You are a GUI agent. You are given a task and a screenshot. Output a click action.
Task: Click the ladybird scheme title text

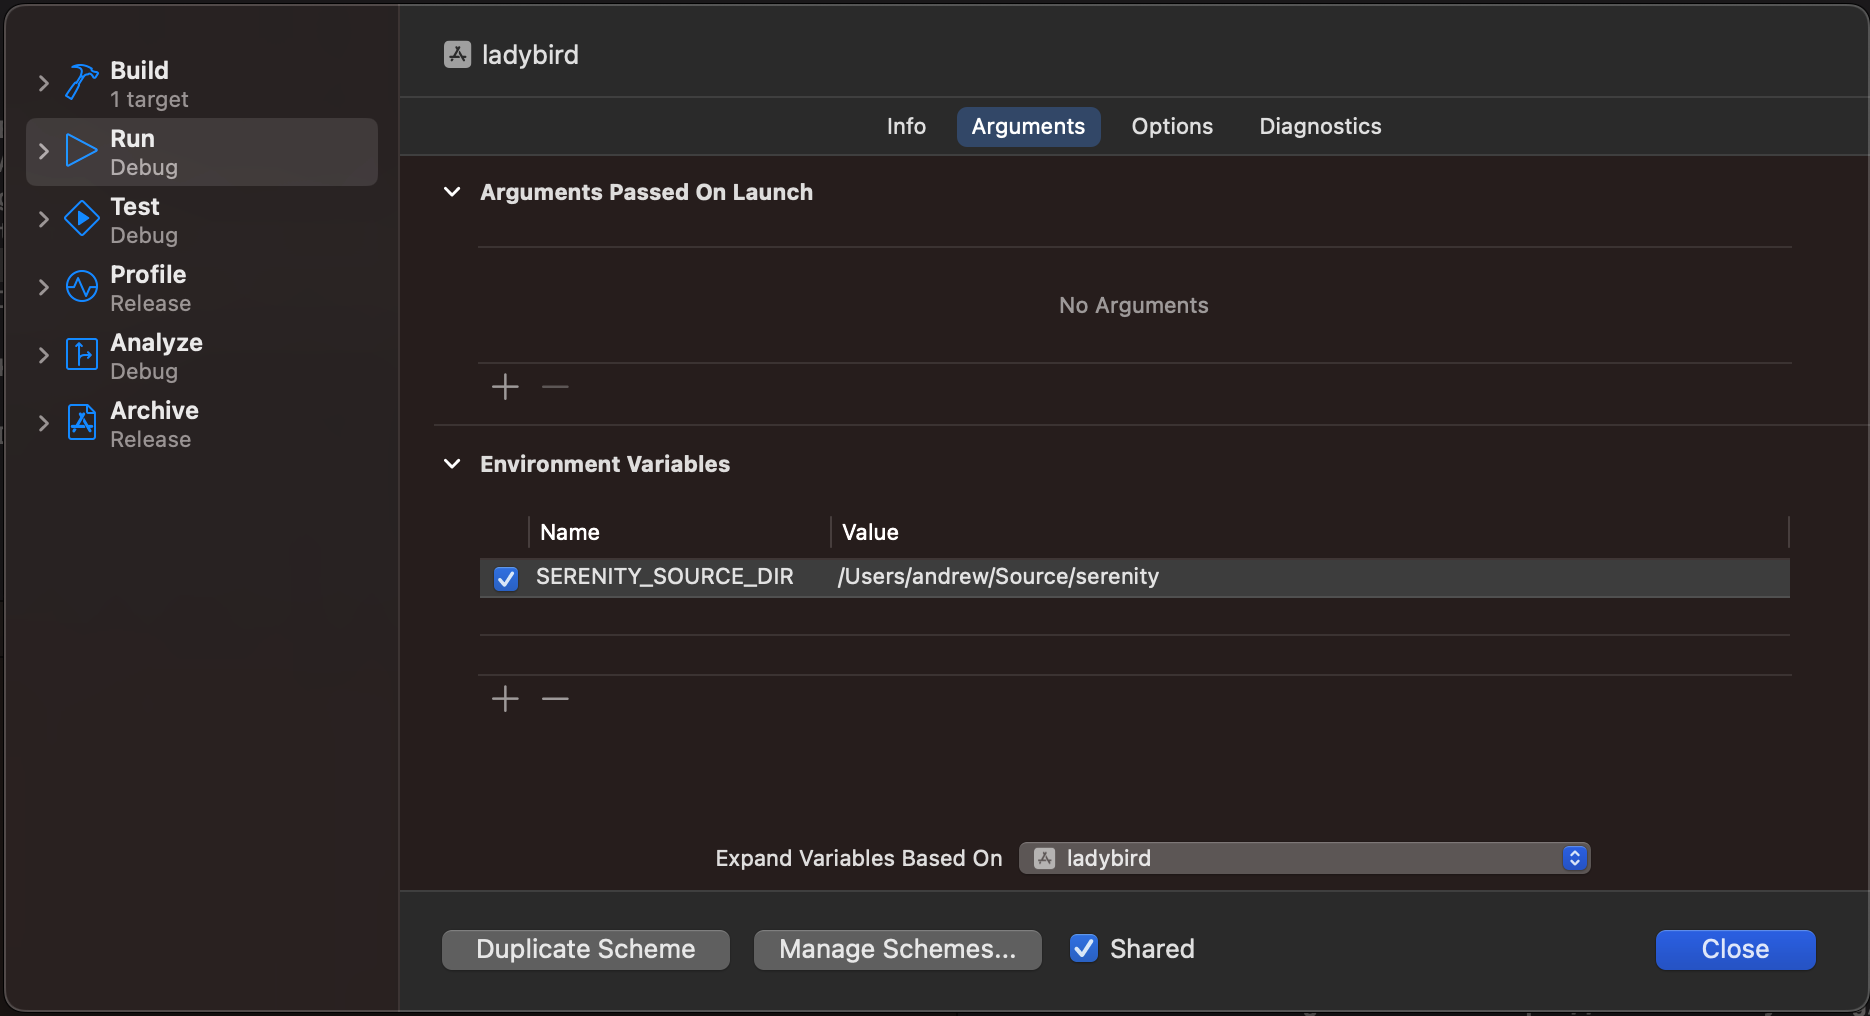coord(530,55)
